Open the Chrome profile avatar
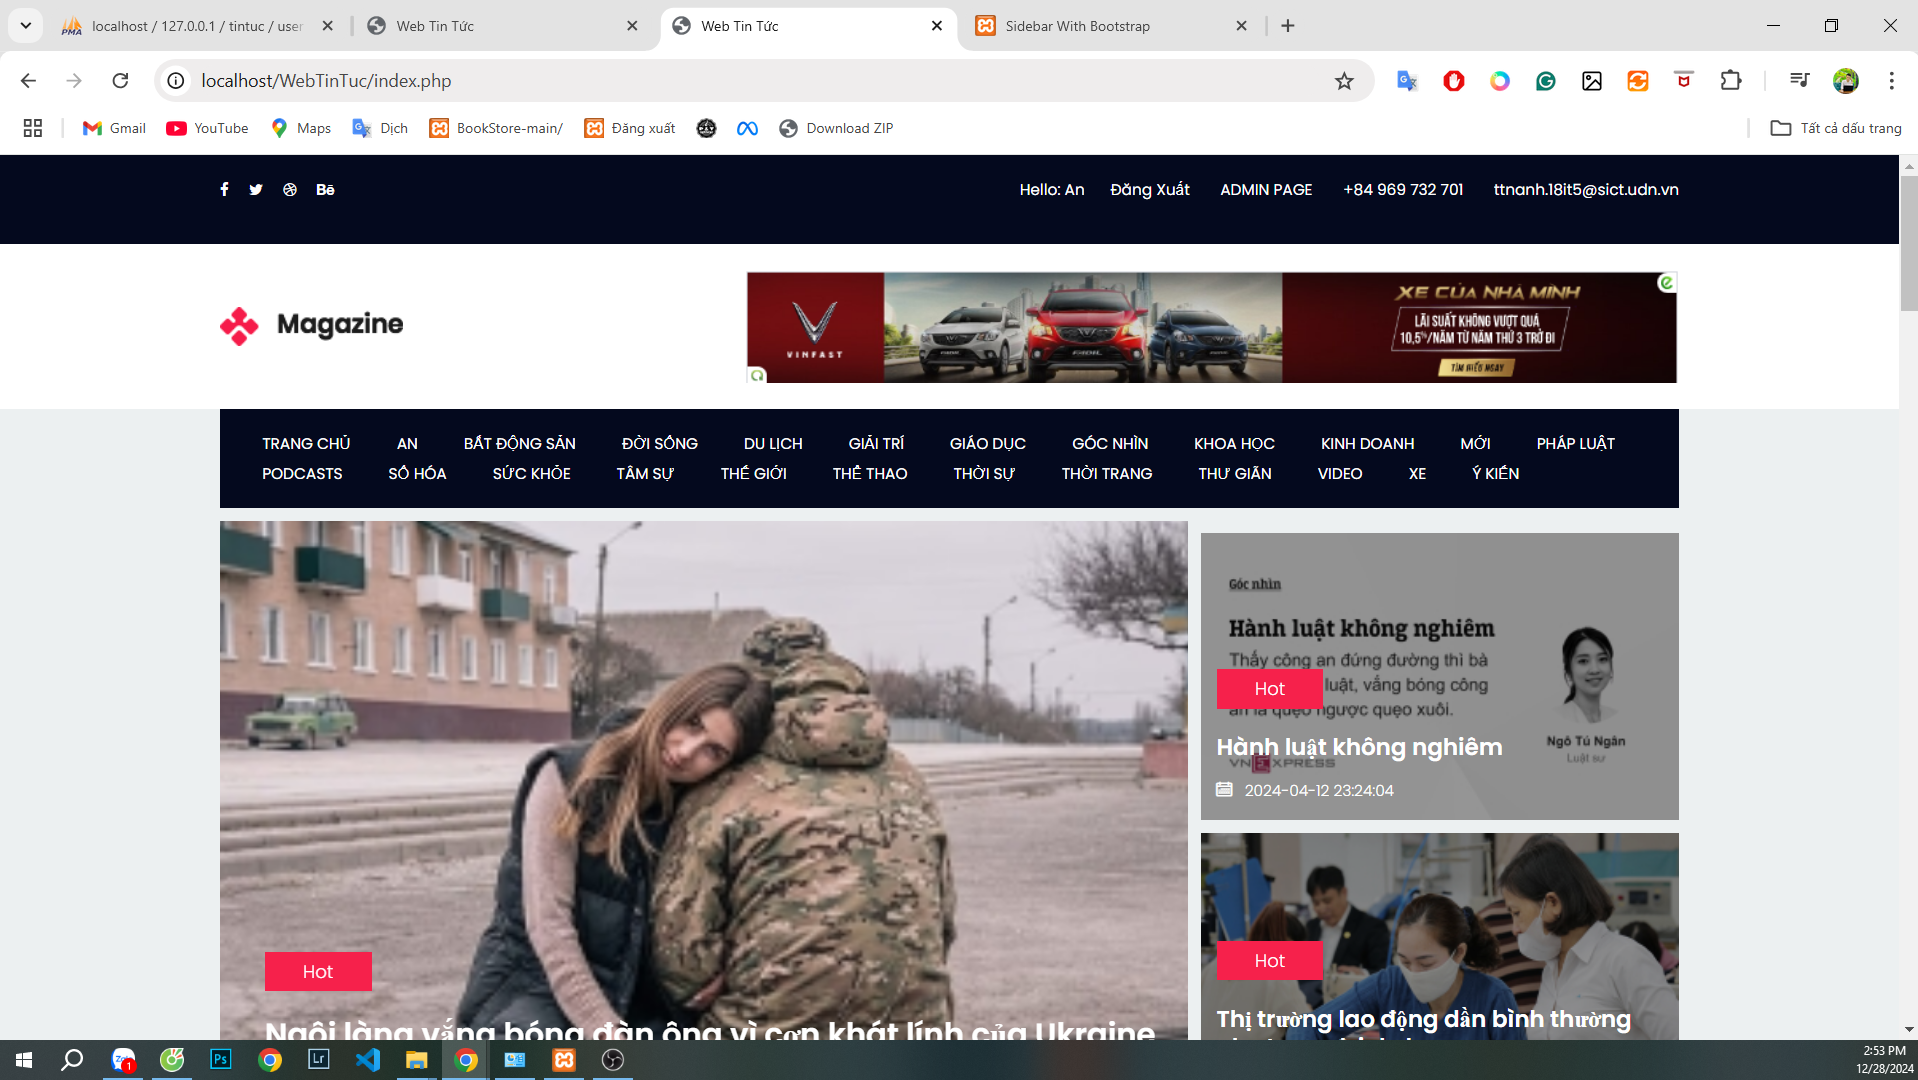Image resolution: width=1918 pixels, height=1080 pixels. [1845, 81]
